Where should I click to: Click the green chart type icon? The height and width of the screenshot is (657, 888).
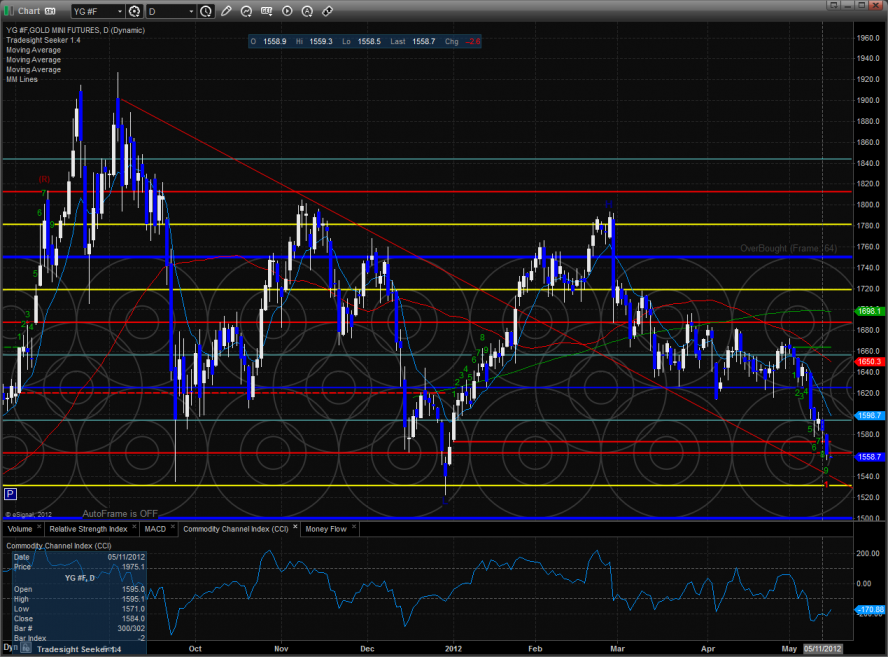point(8,11)
